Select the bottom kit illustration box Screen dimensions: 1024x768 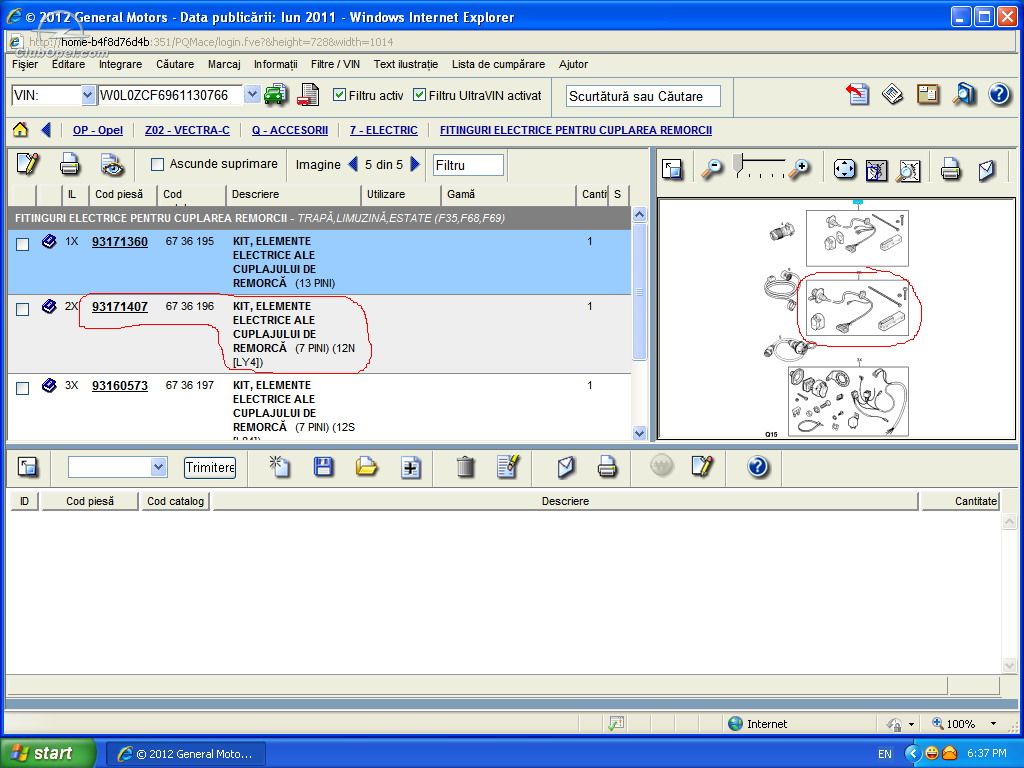(x=848, y=400)
